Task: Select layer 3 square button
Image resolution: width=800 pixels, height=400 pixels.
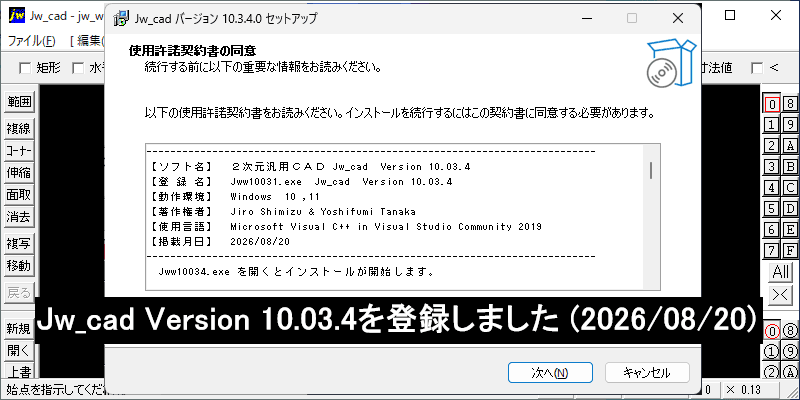Action: point(772,166)
